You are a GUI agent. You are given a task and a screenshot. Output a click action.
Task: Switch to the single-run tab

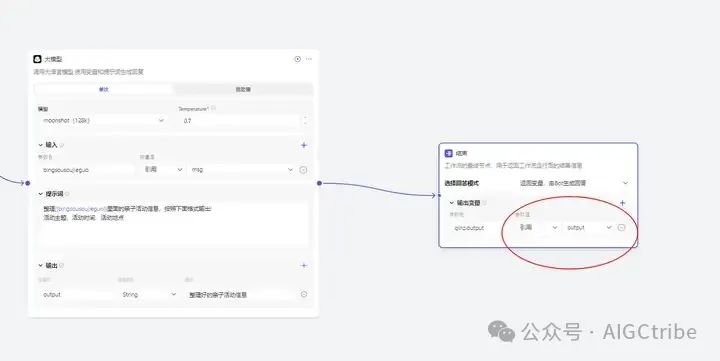tap(104, 90)
